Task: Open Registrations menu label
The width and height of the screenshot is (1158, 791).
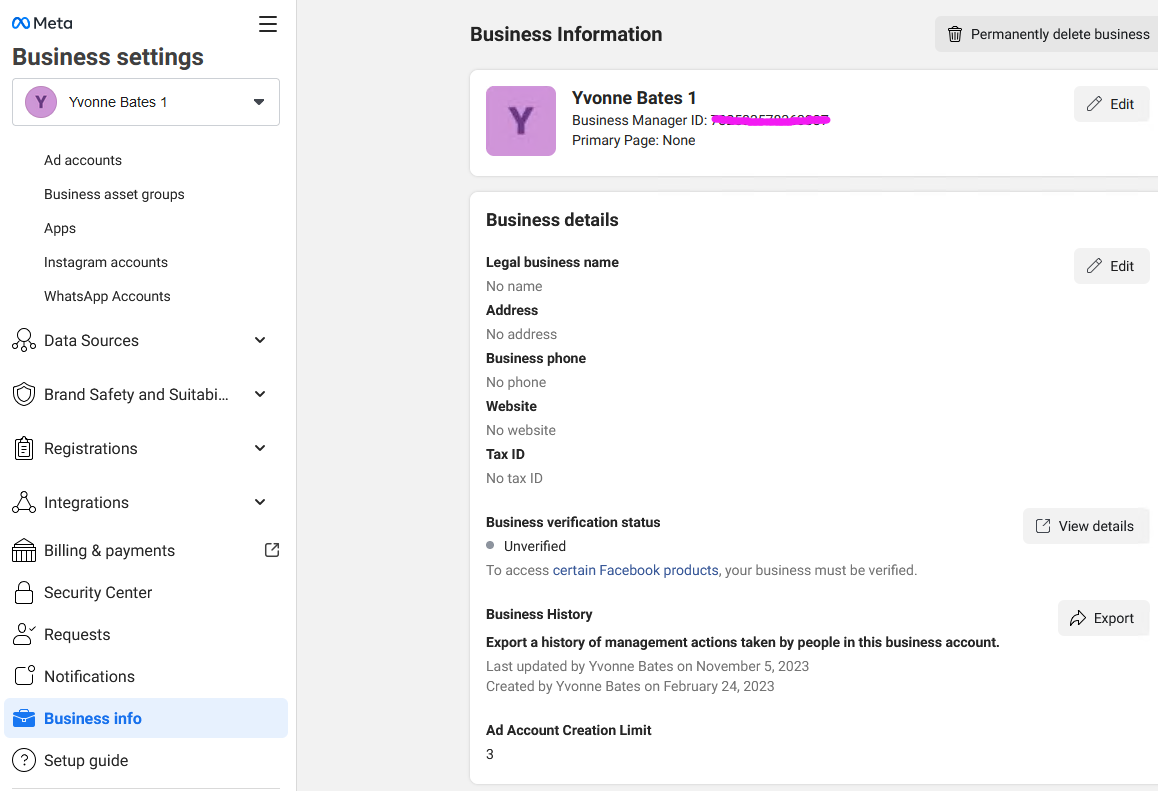Action: [91, 448]
